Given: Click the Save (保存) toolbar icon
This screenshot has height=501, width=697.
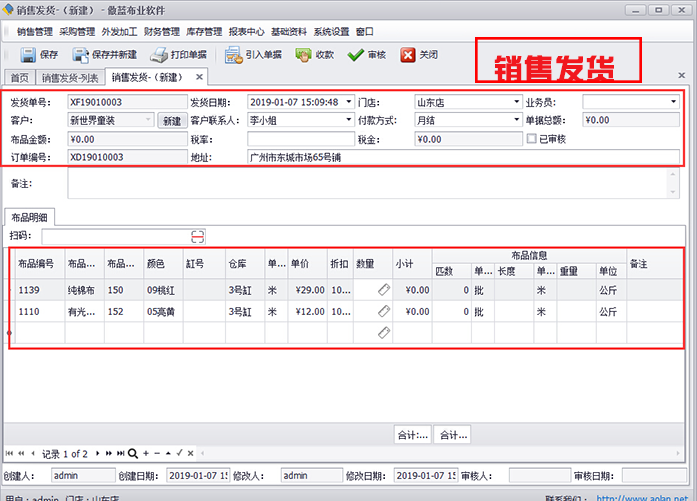Looking at the screenshot, I should point(28,55).
